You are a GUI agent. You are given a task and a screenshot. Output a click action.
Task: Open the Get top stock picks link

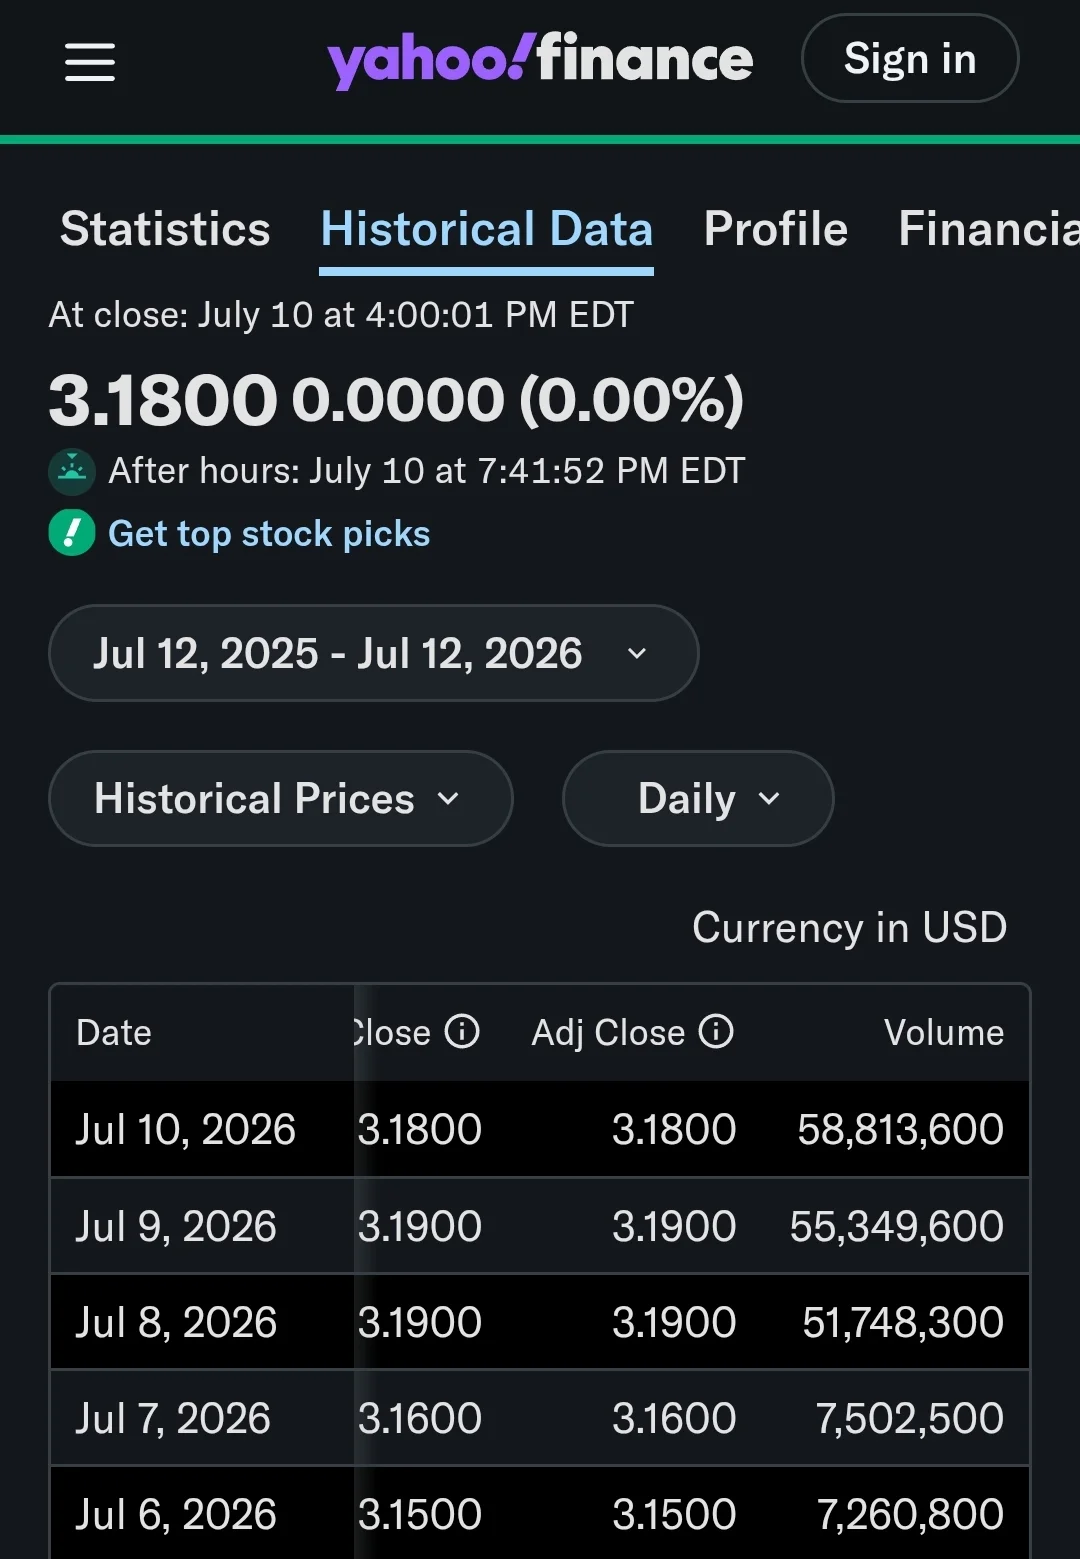pos(269,534)
